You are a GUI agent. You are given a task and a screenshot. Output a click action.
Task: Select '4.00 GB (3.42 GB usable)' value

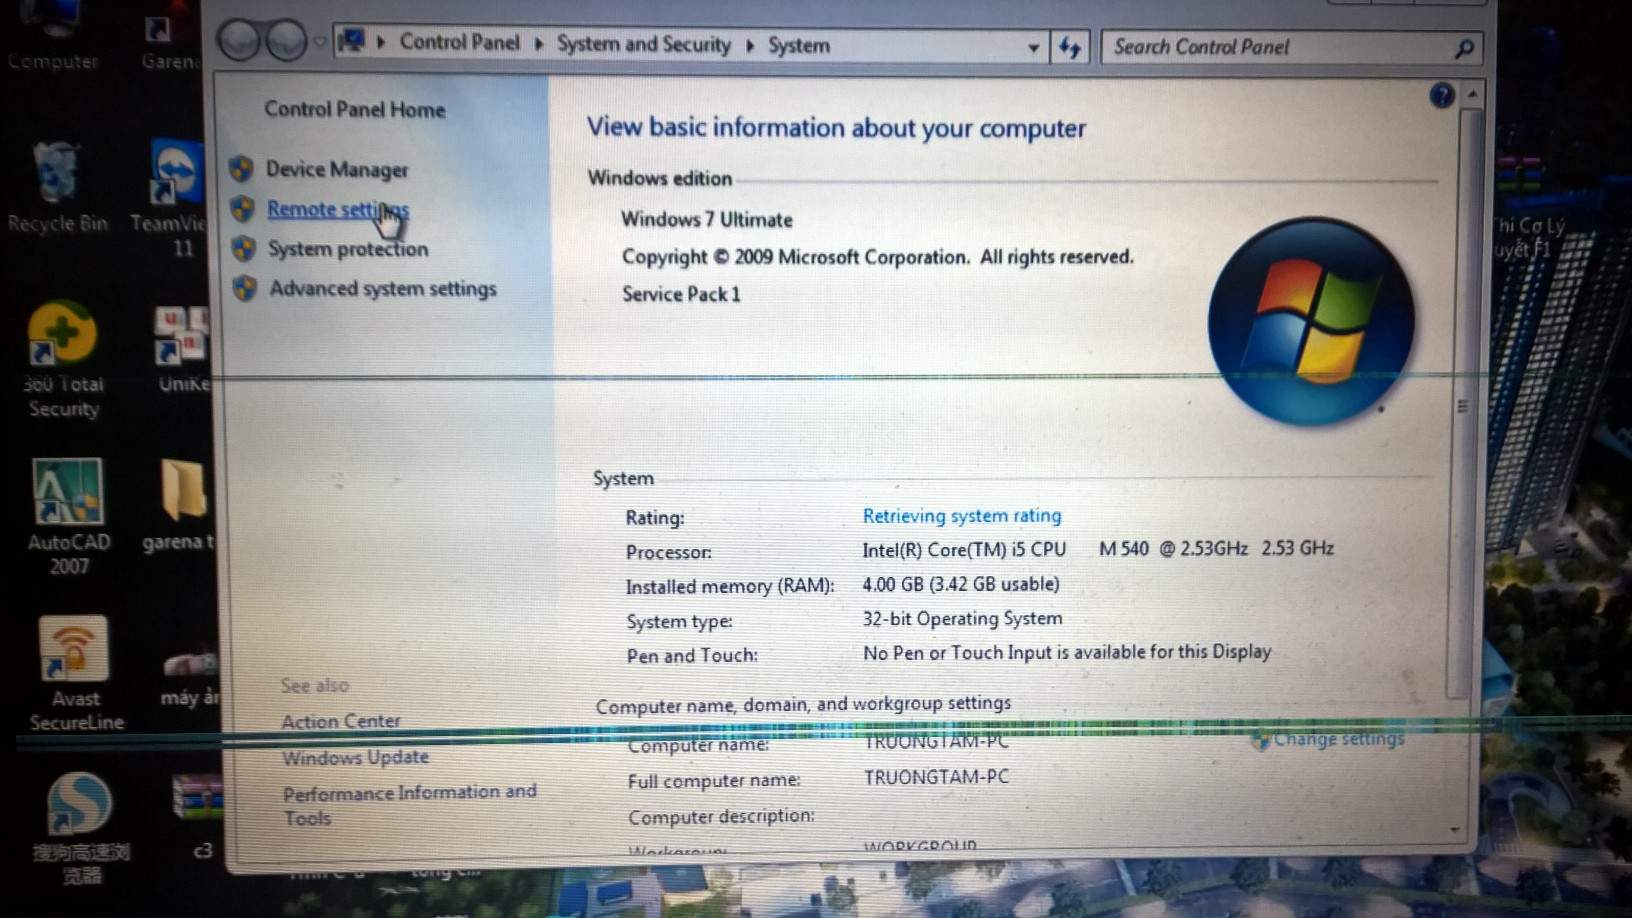tap(961, 584)
